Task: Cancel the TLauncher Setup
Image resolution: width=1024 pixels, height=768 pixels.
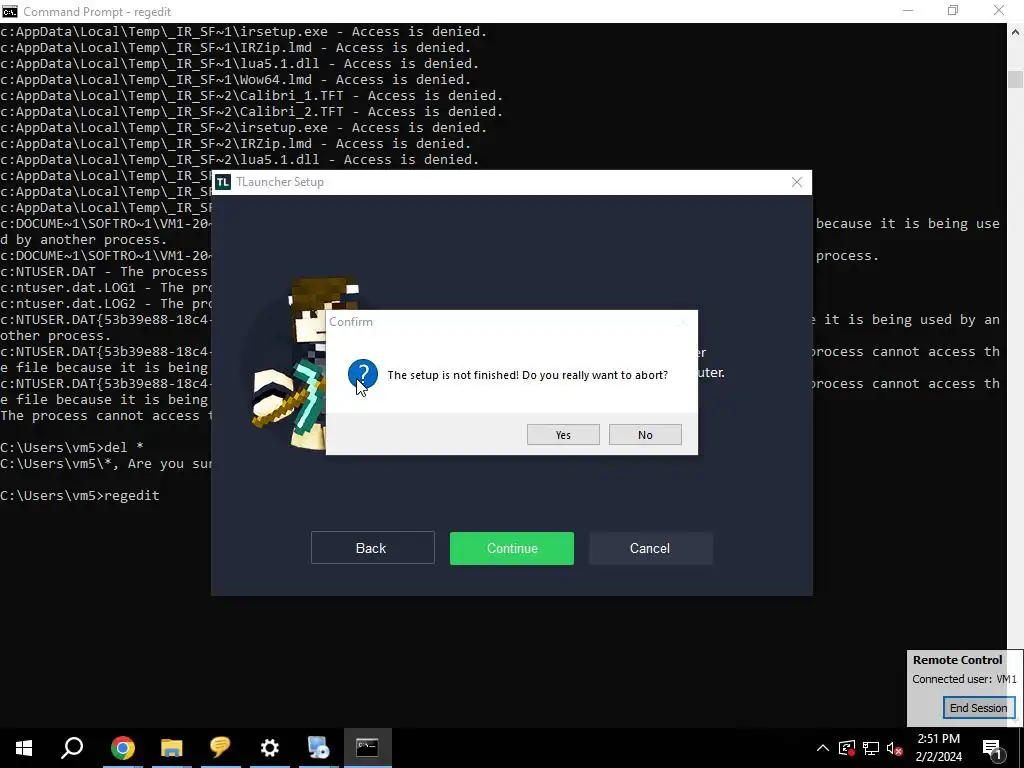Action: (650, 548)
